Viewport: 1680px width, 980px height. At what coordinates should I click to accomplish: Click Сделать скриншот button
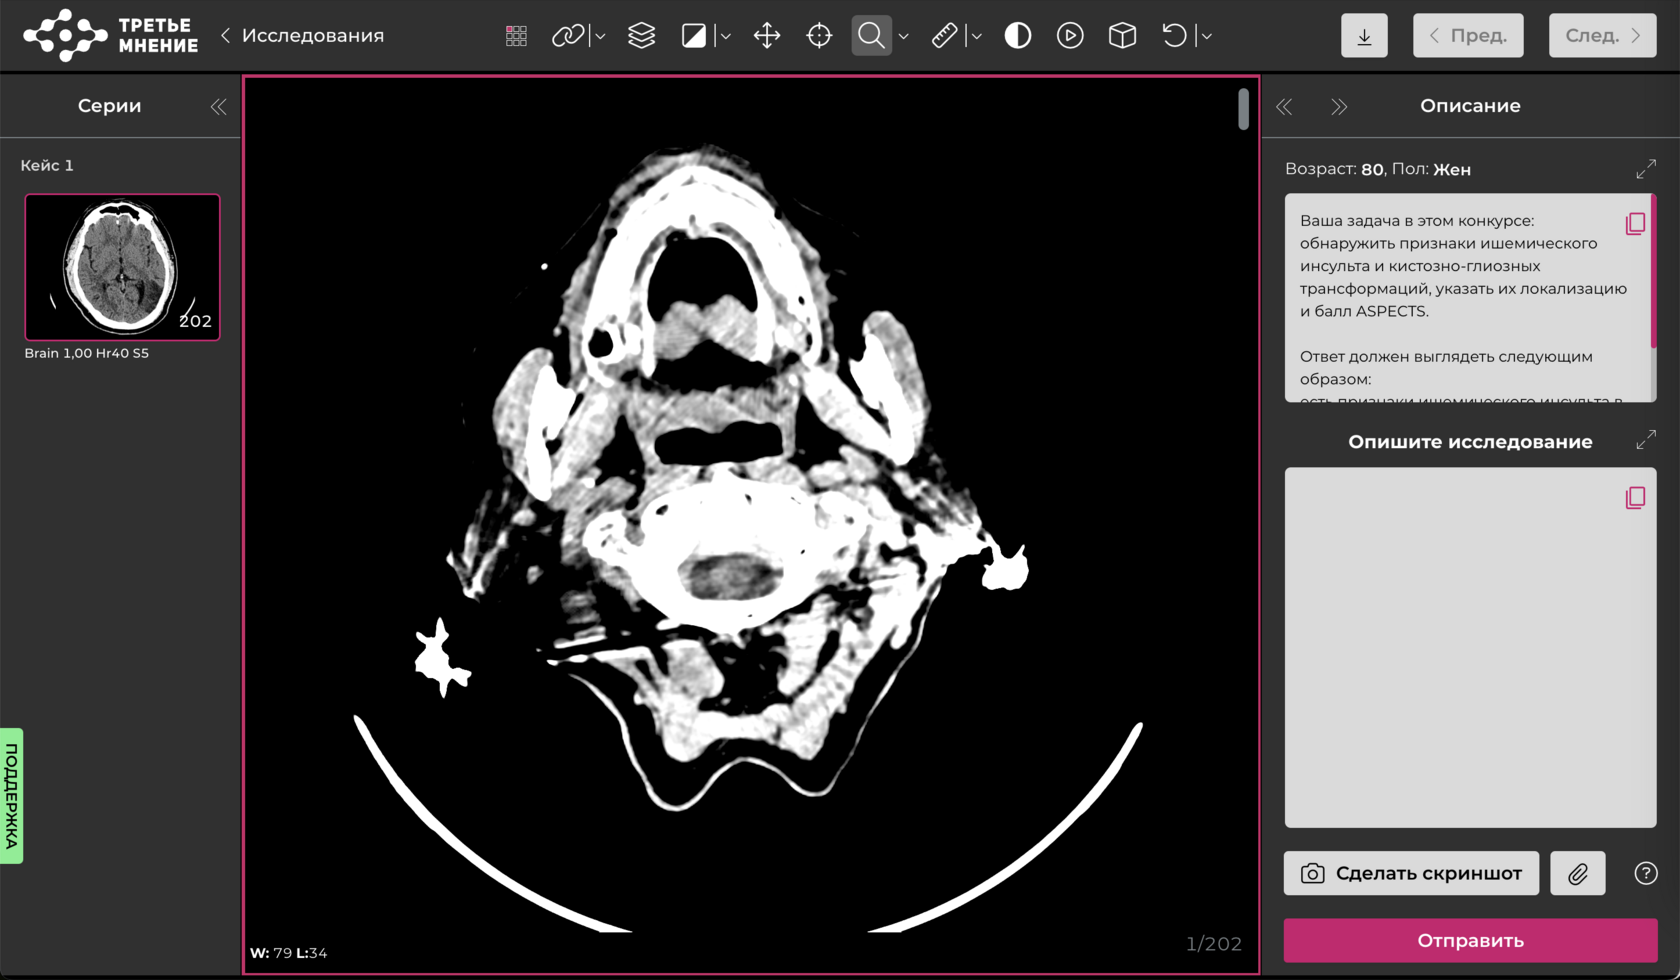click(x=1411, y=873)
